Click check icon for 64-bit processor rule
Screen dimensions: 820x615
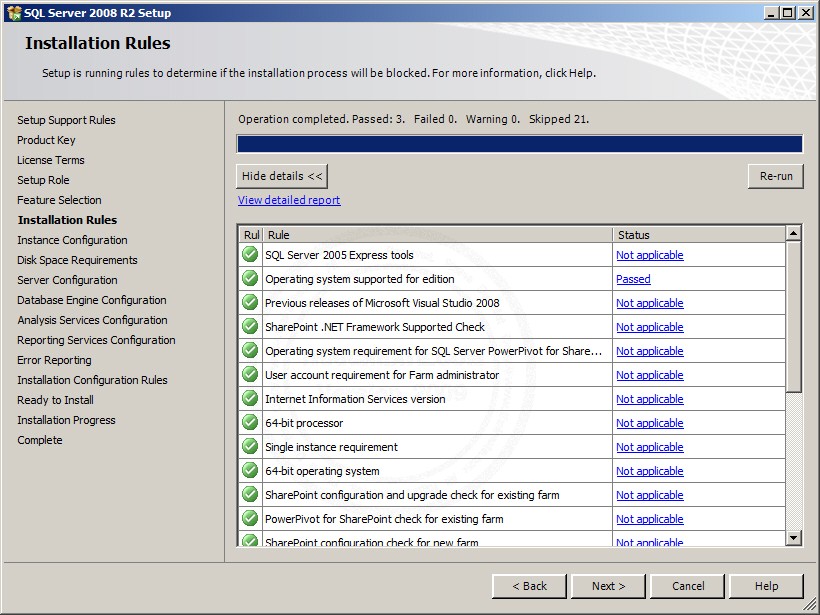250,423
